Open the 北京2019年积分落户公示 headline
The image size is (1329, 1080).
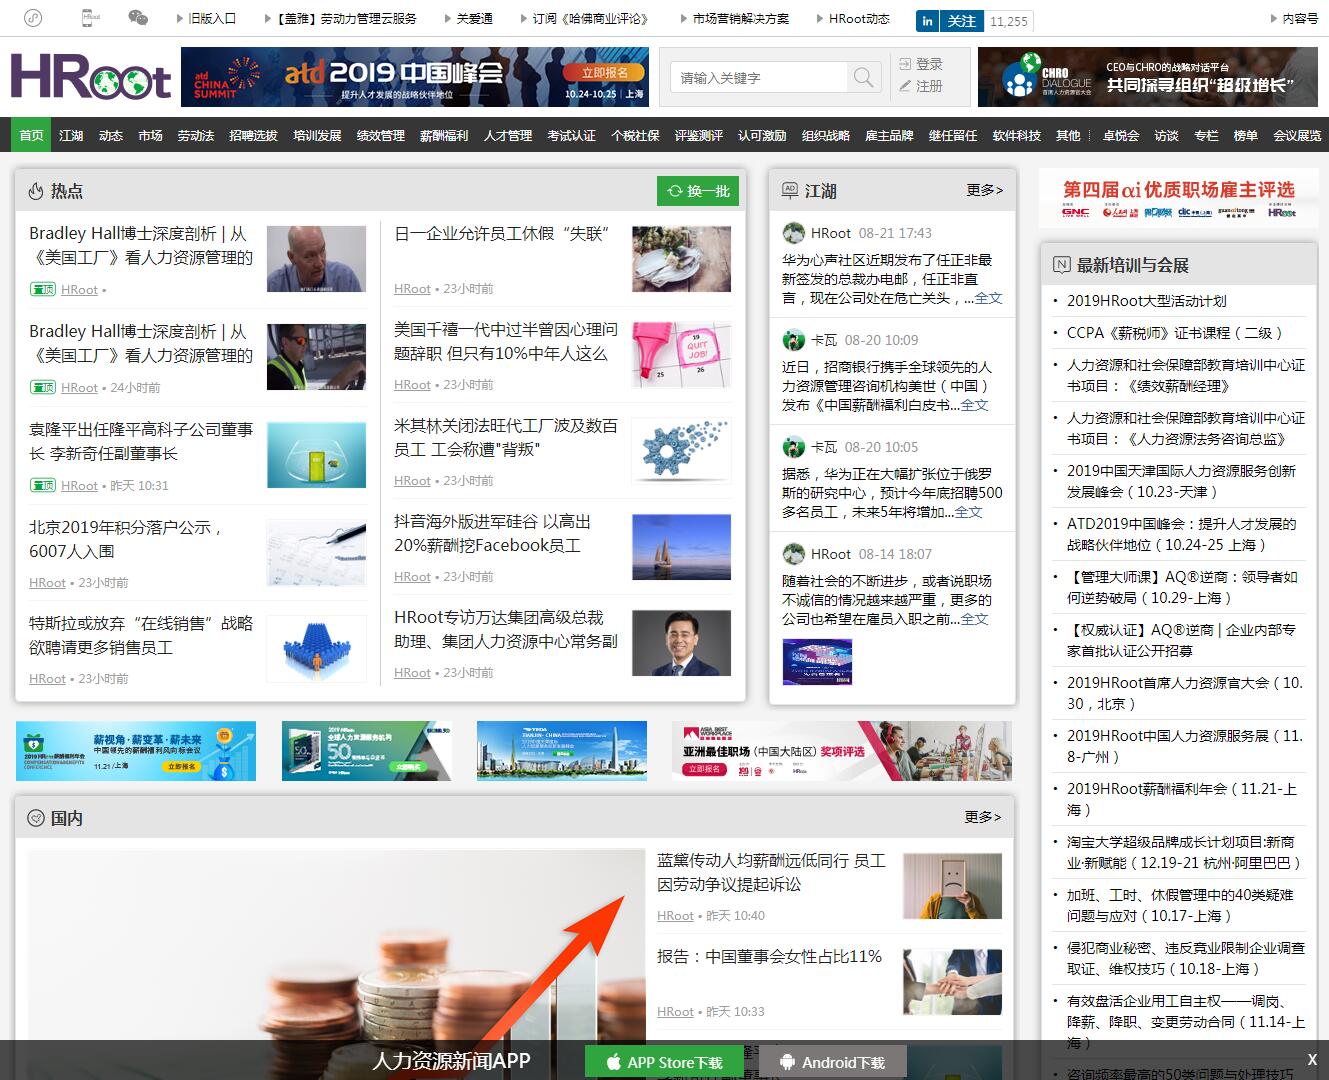click(126, 539)
